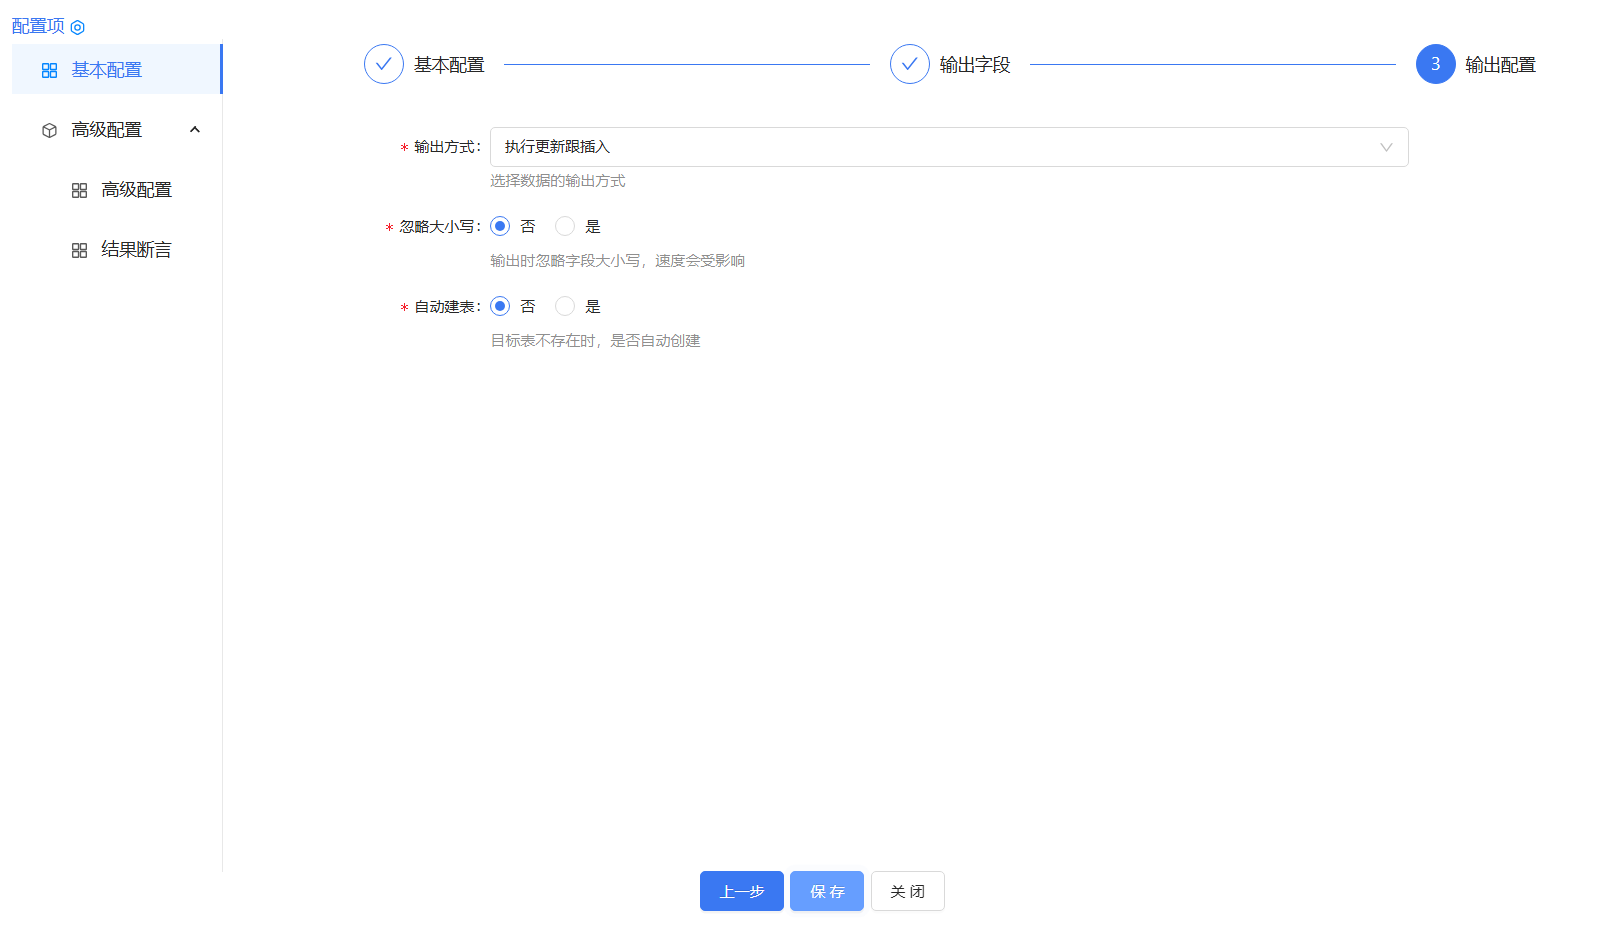The image size is (1618, 939).
Task: Select 是 for 自动建表
Action: pos(565,306)
